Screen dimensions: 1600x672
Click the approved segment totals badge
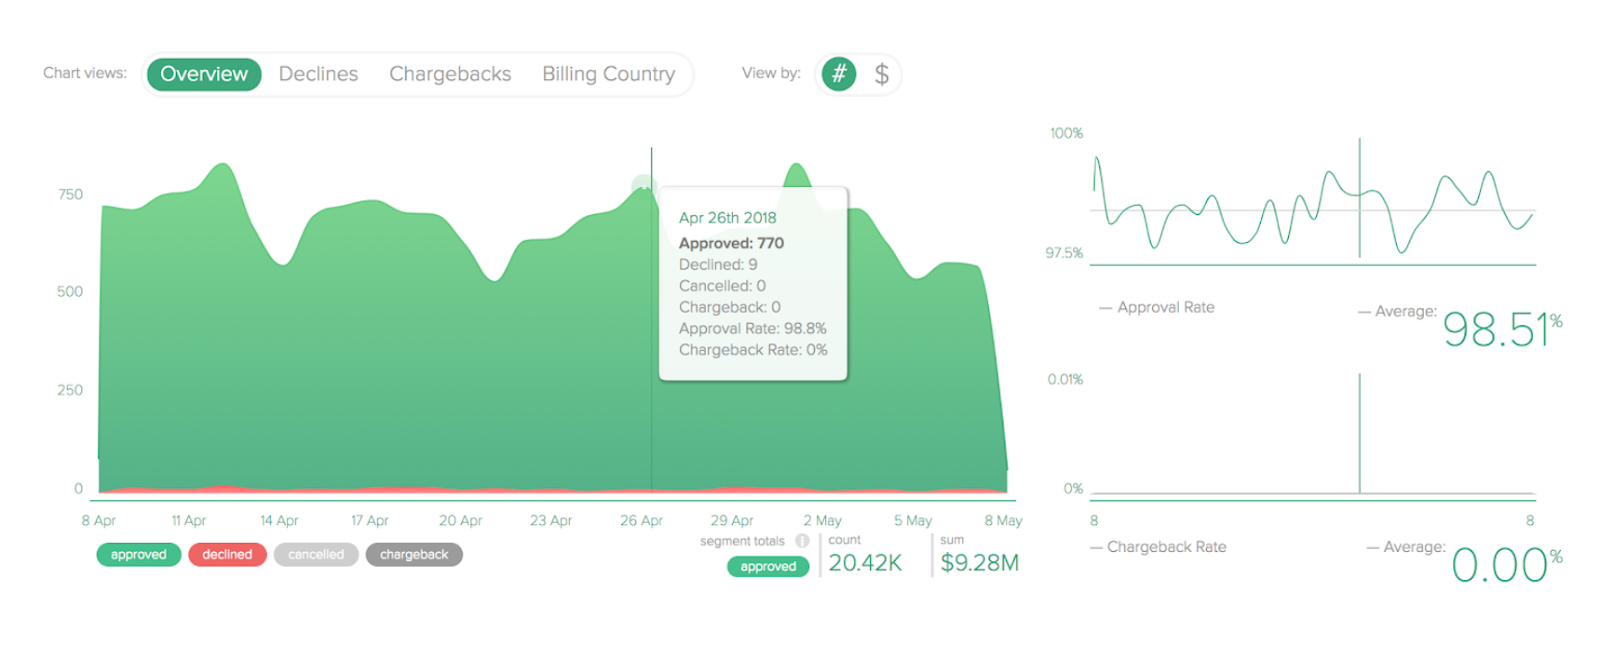[768, 567]
